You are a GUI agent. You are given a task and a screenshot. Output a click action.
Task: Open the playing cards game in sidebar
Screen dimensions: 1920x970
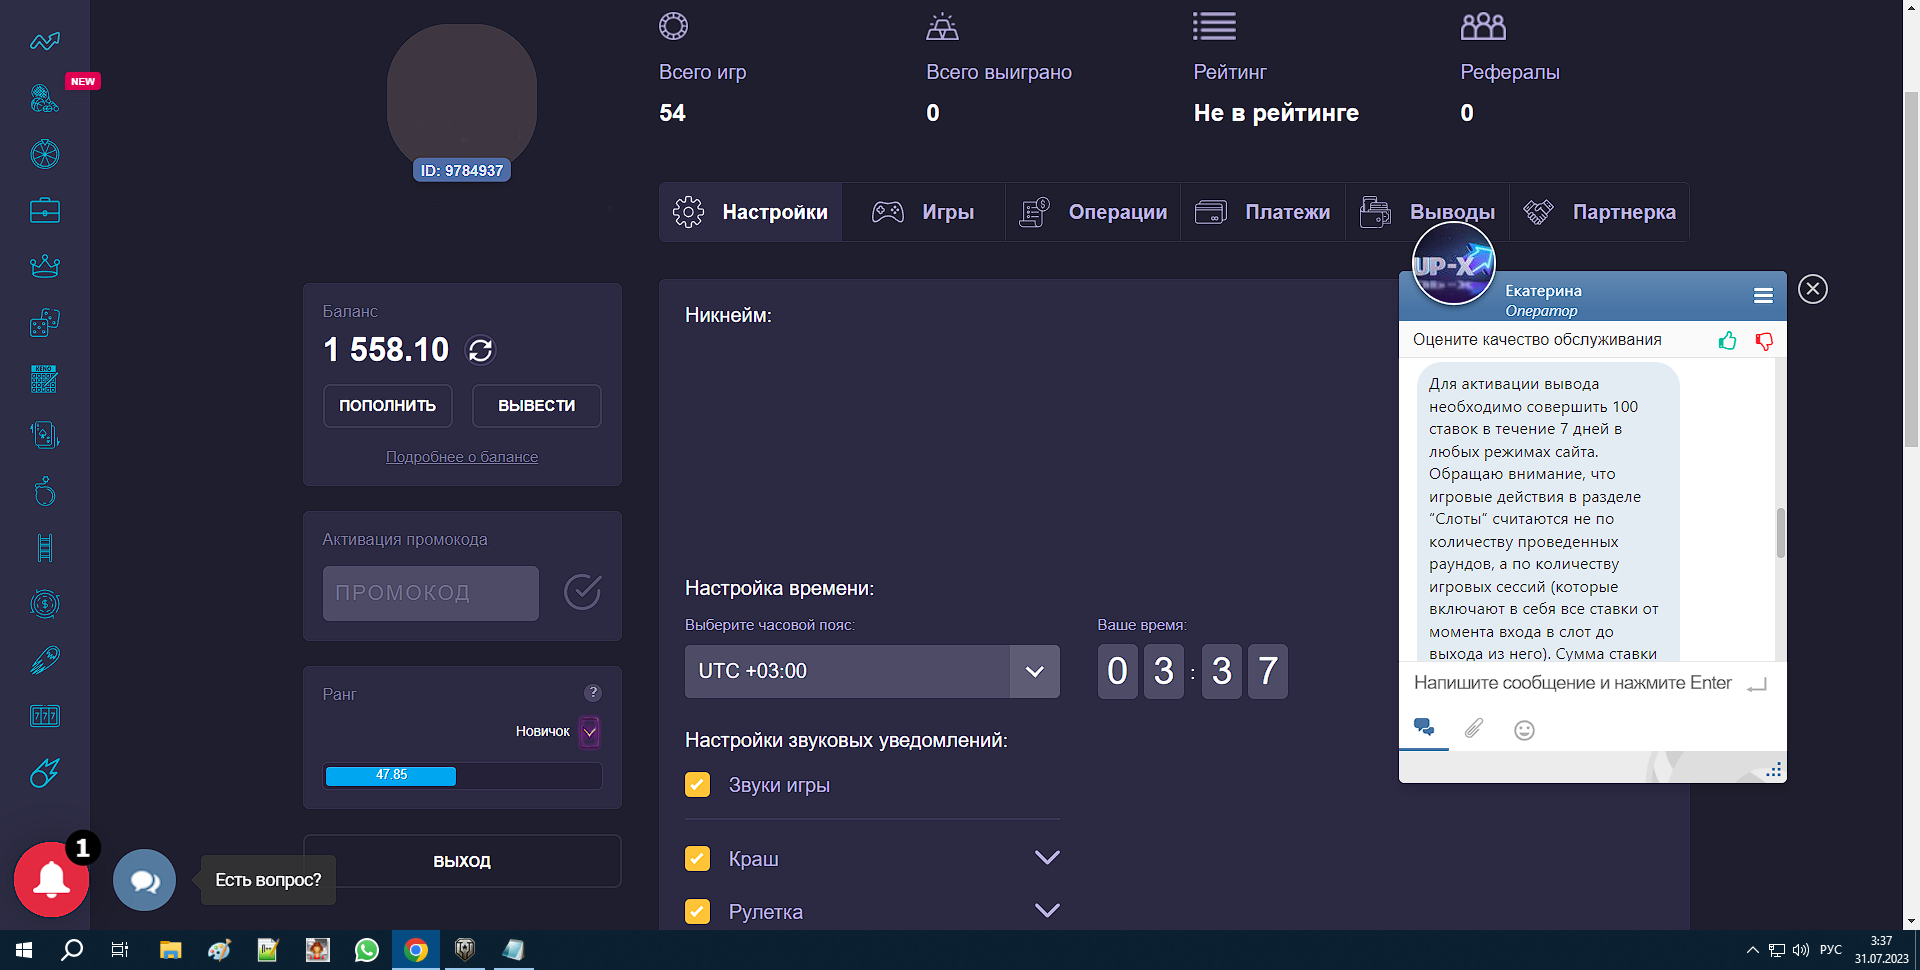pos(45,435)
